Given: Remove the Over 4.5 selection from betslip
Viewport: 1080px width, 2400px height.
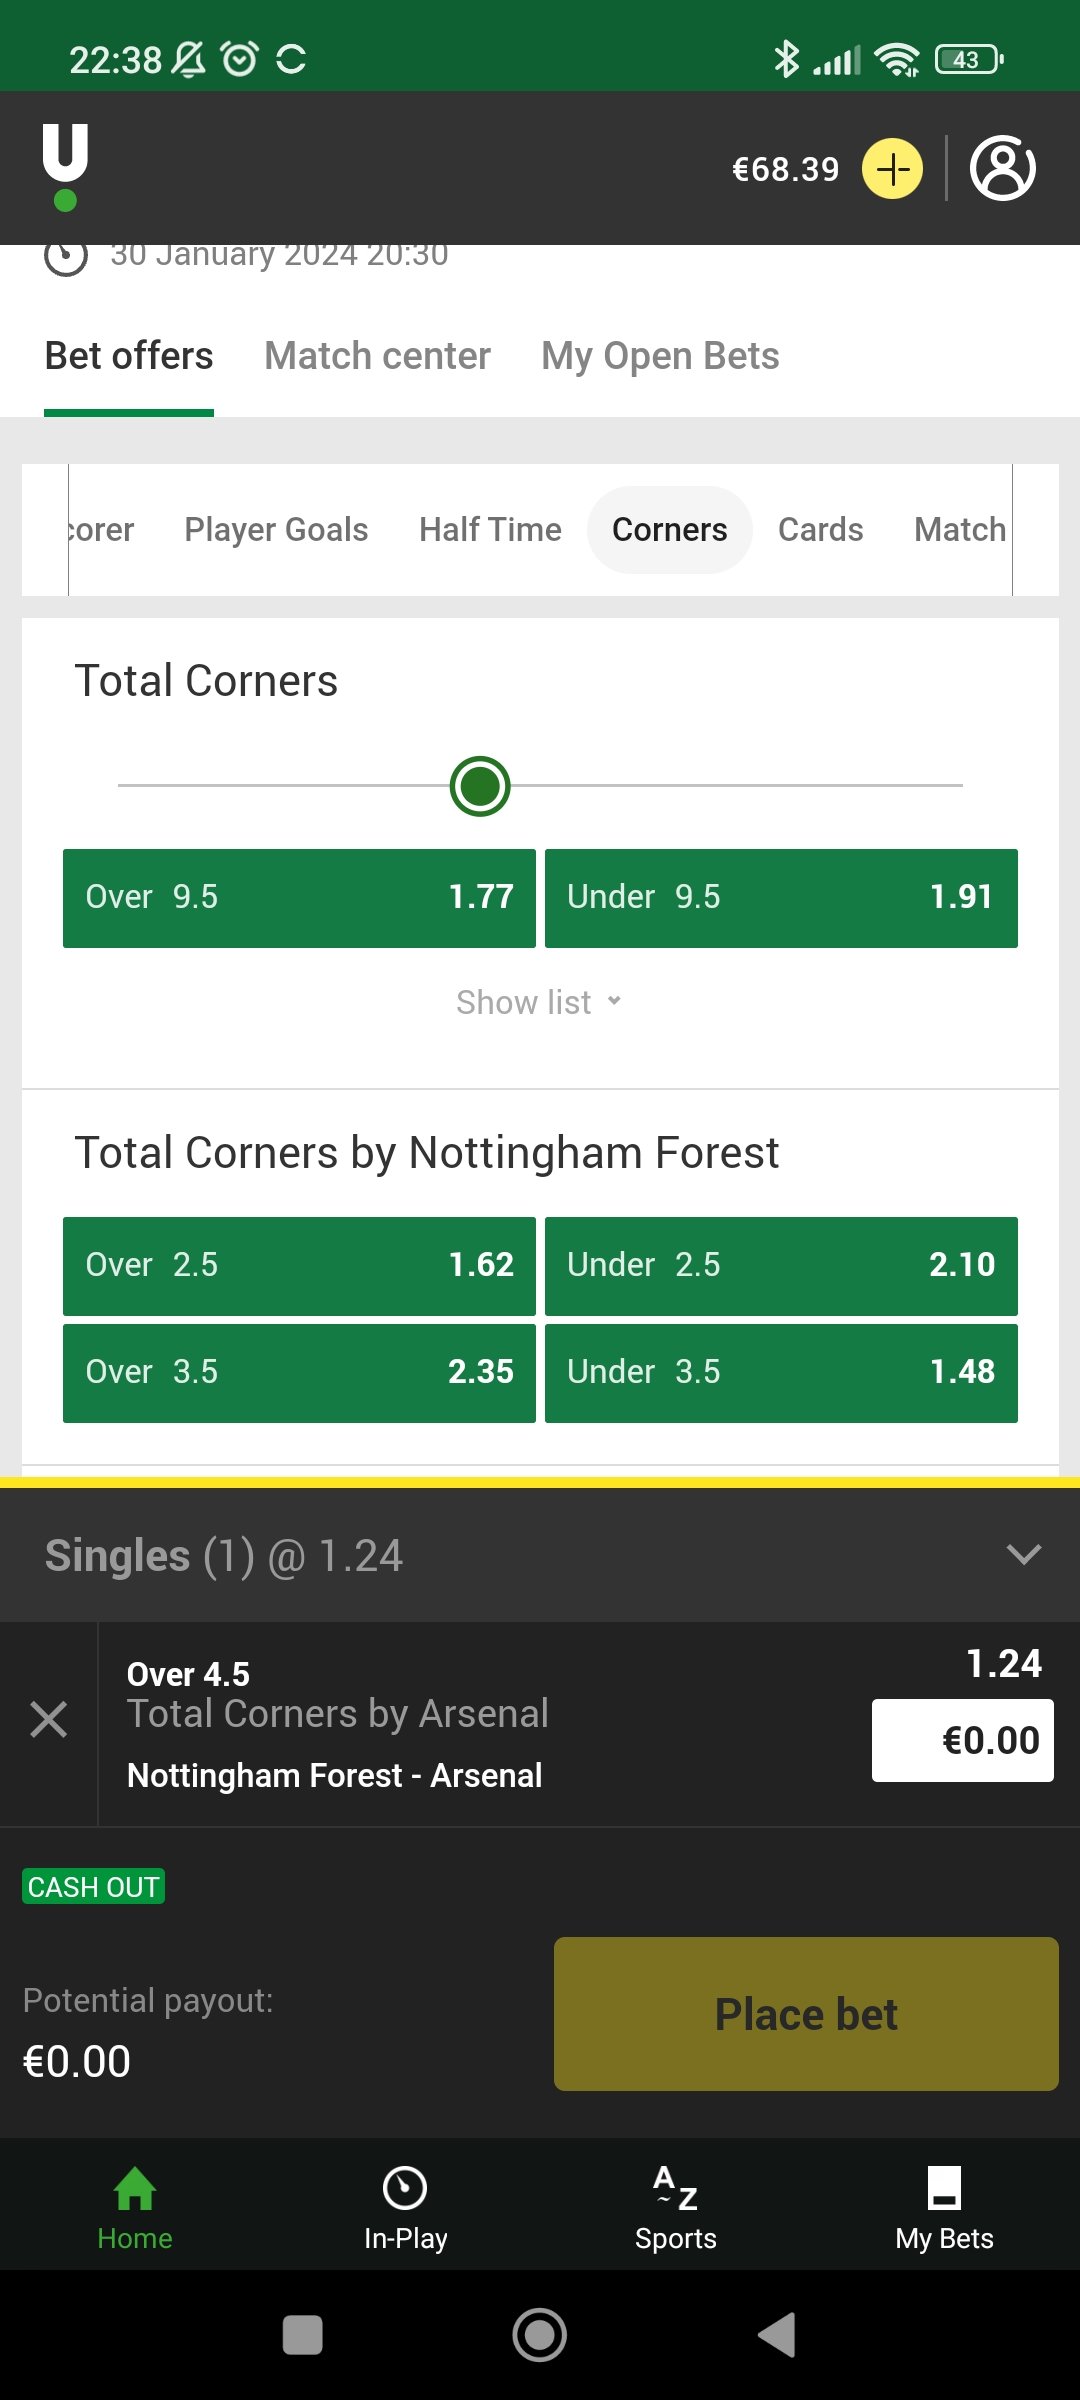Looking at the screenshot, I should tap(48, 1720).
